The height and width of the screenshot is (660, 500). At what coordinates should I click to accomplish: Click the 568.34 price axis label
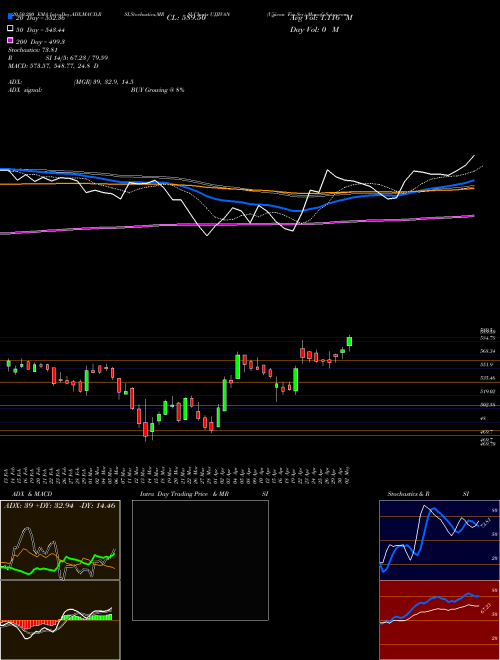tap(487, 351)
